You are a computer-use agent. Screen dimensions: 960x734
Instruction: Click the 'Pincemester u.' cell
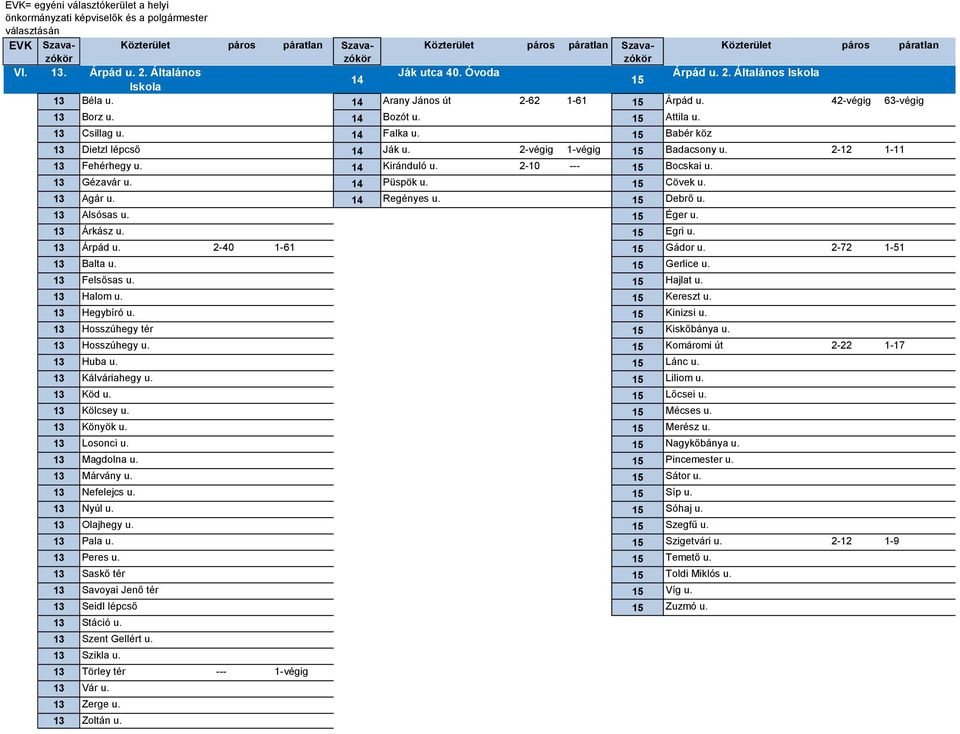point(699,460)
